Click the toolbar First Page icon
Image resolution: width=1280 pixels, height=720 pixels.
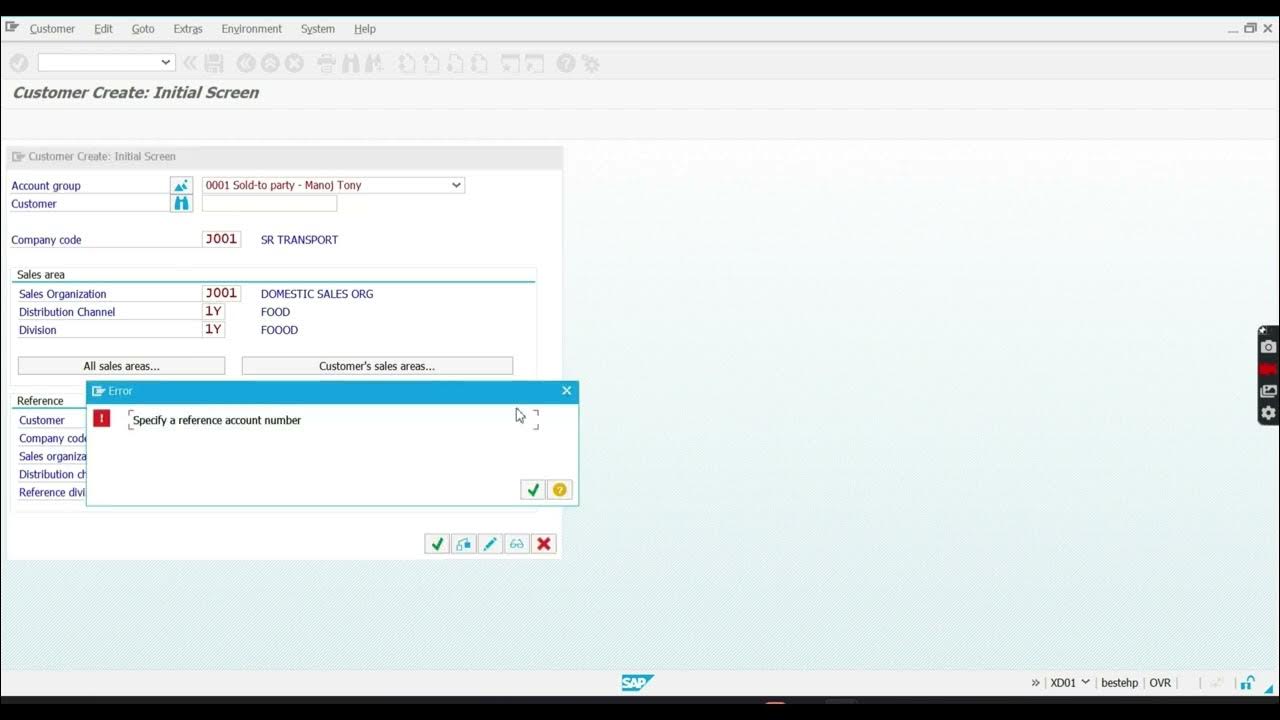[406, 63]
